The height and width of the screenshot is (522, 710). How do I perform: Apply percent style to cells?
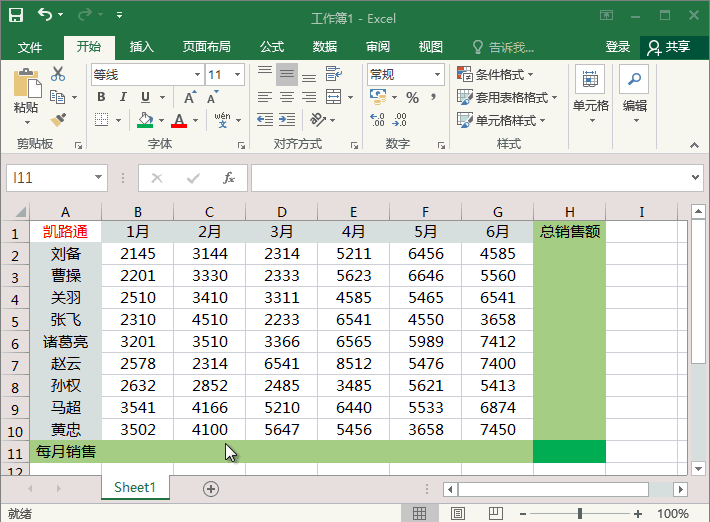(x=411, y=97)
